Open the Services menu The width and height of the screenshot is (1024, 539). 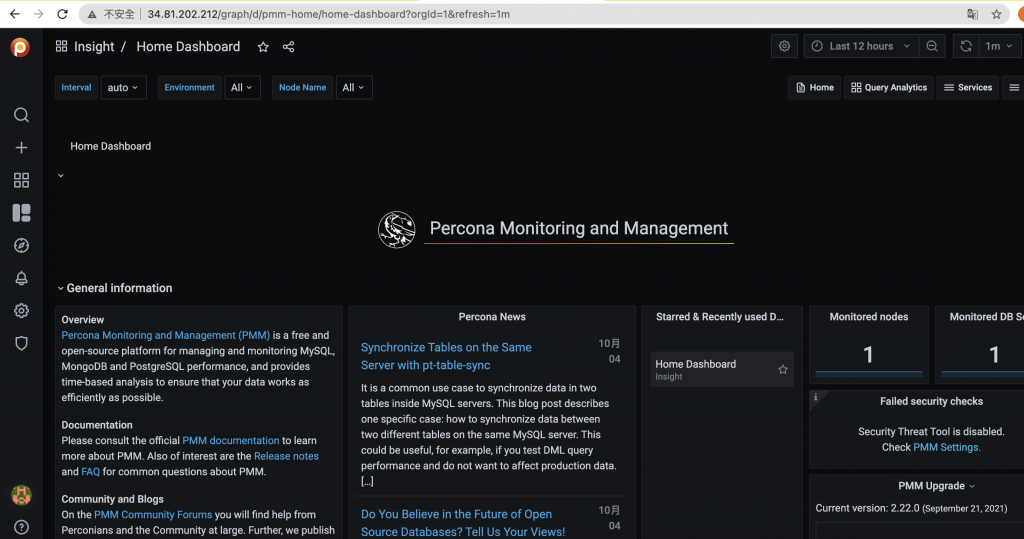point(967,88)
